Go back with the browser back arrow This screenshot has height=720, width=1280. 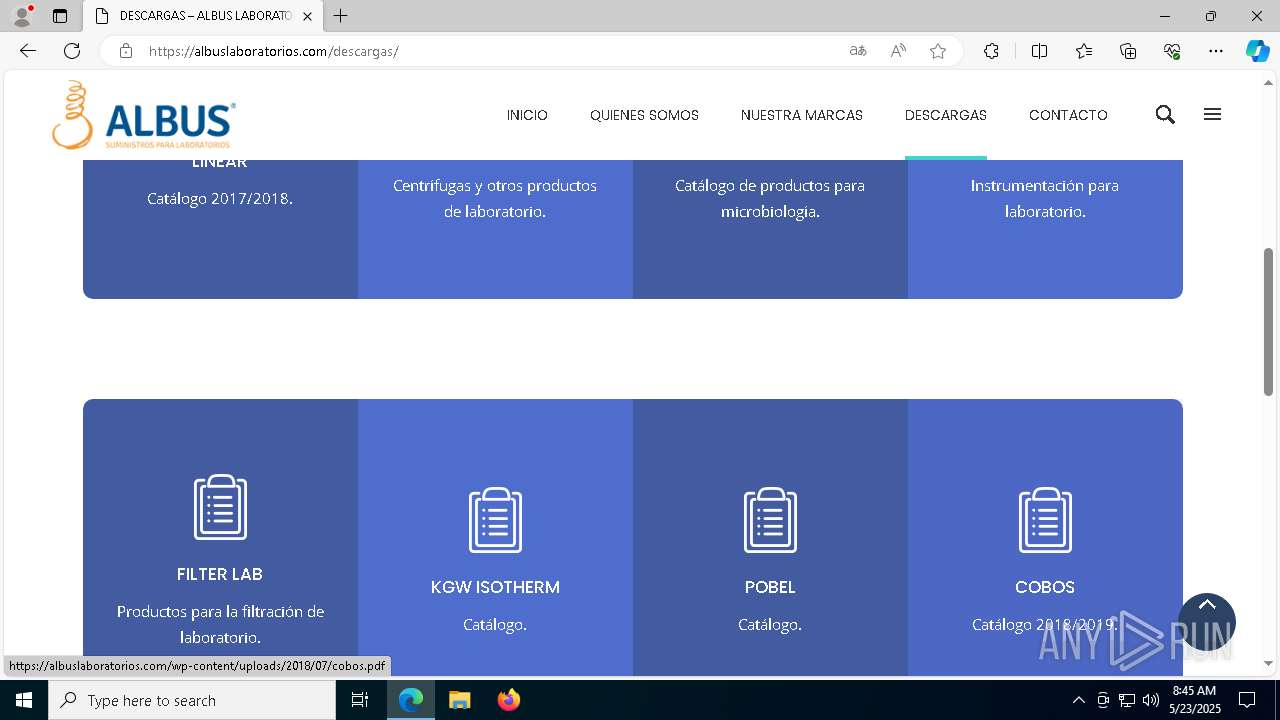pos(28,51)
